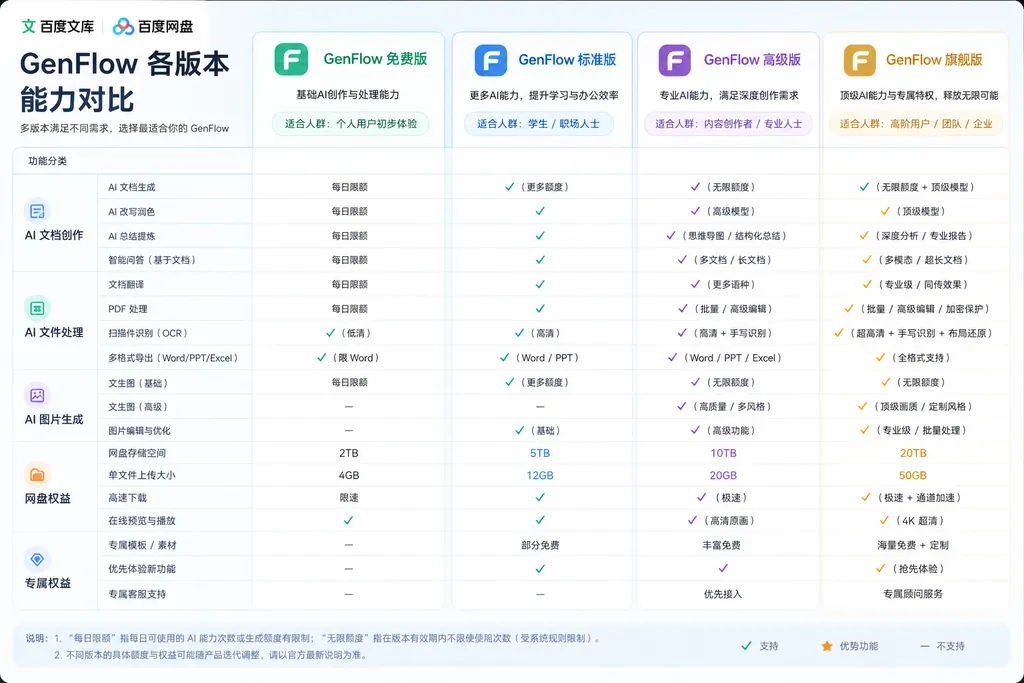This screenshot has height=683, width=1024.
Task: Click the 适合人群: 高阶用户 / 团队 / 企业 pill
Action: (x=916, y=123)
